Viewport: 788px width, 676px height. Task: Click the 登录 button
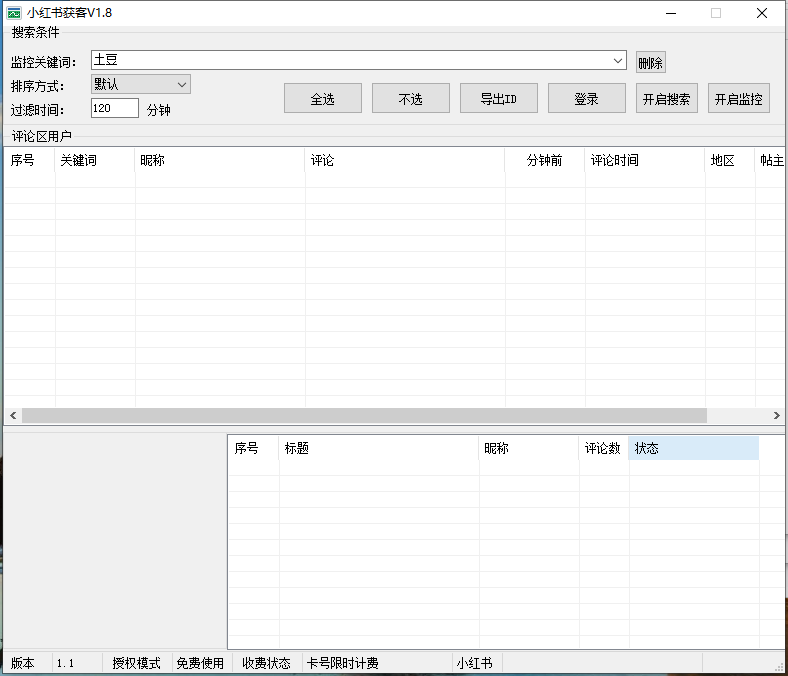(x=586, y=99)
